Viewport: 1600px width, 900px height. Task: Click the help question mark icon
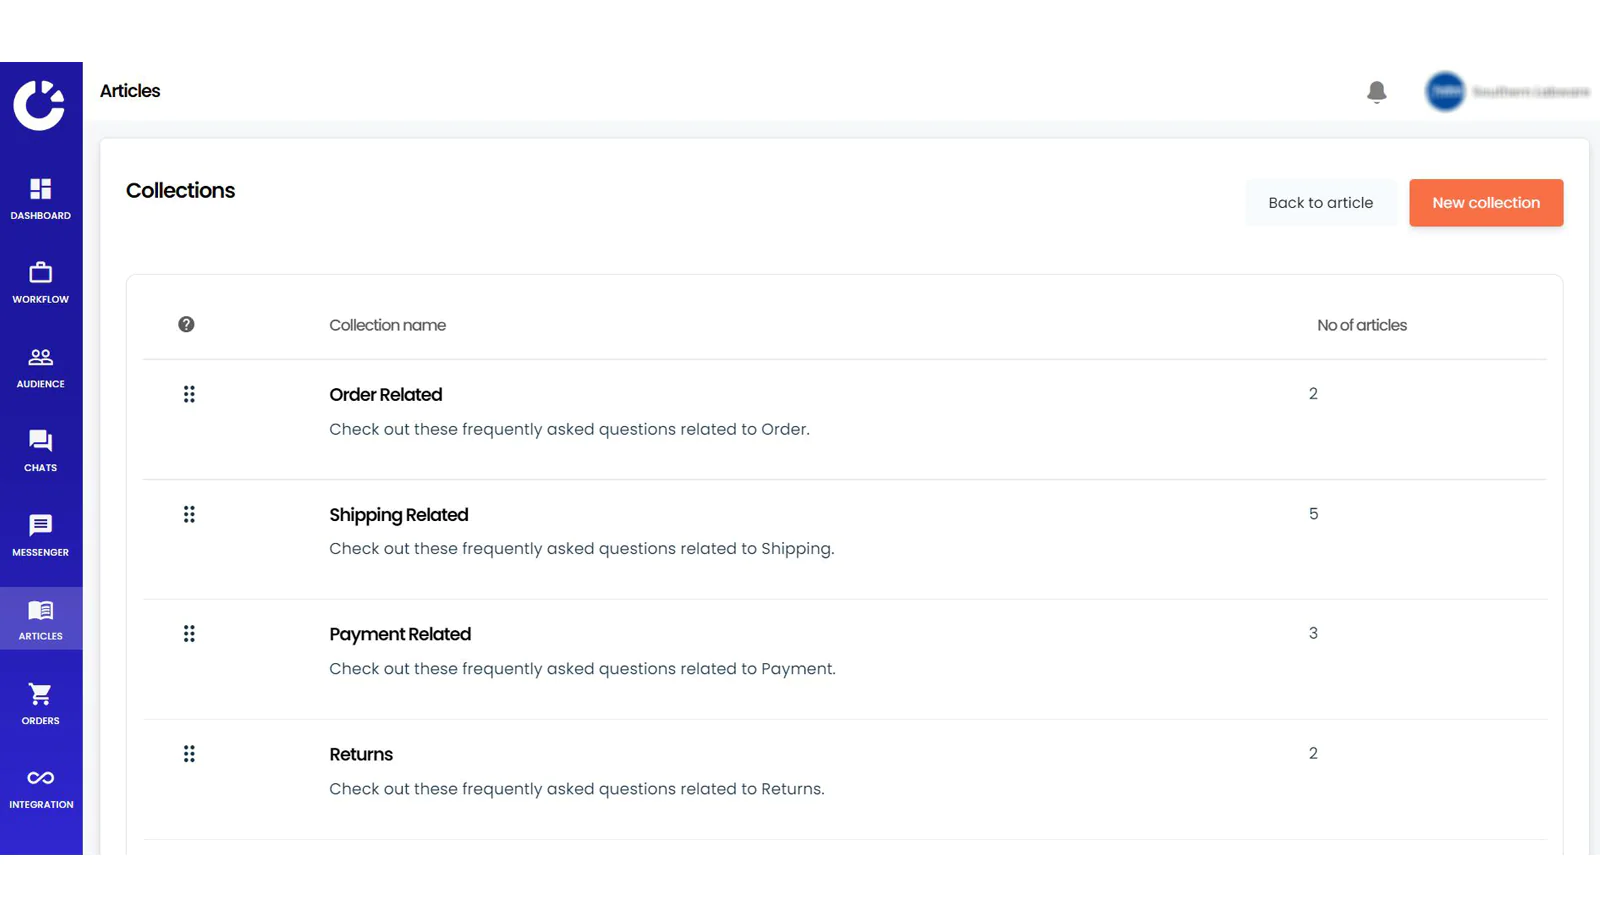point(186,324)
